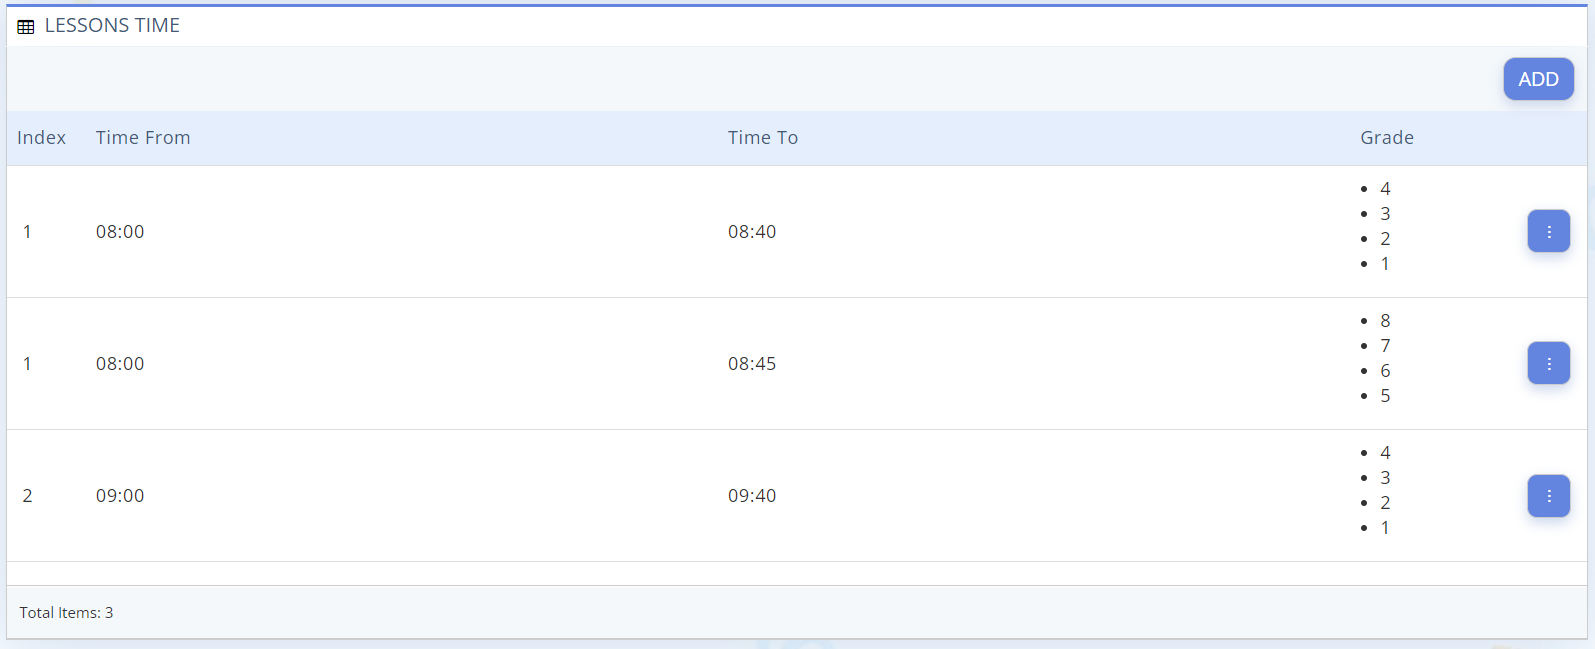Select the 08:40 Time To cell

[x=752, y=232]
